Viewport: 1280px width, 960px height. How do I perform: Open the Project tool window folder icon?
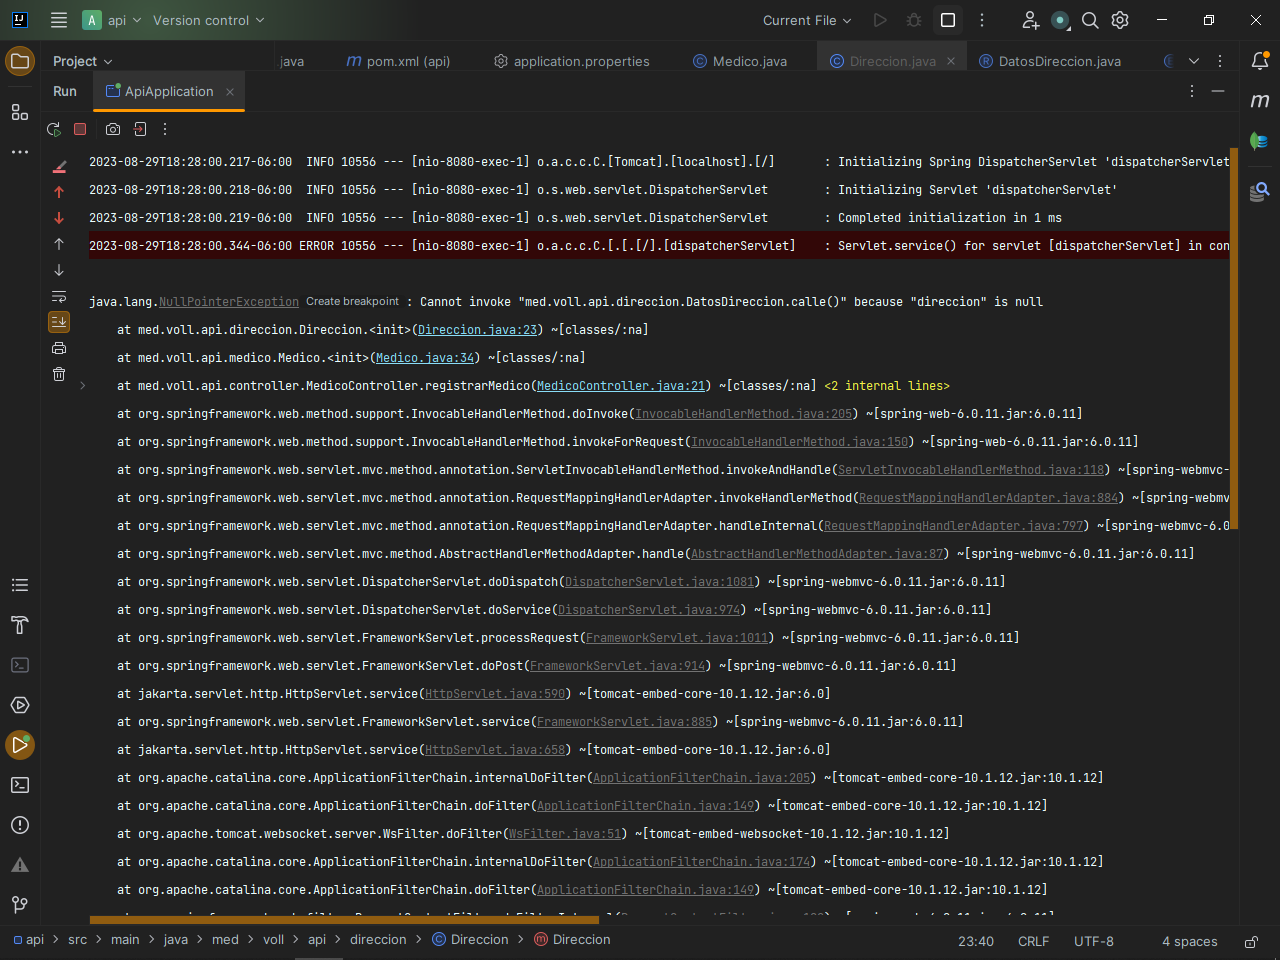pos(20,61)
